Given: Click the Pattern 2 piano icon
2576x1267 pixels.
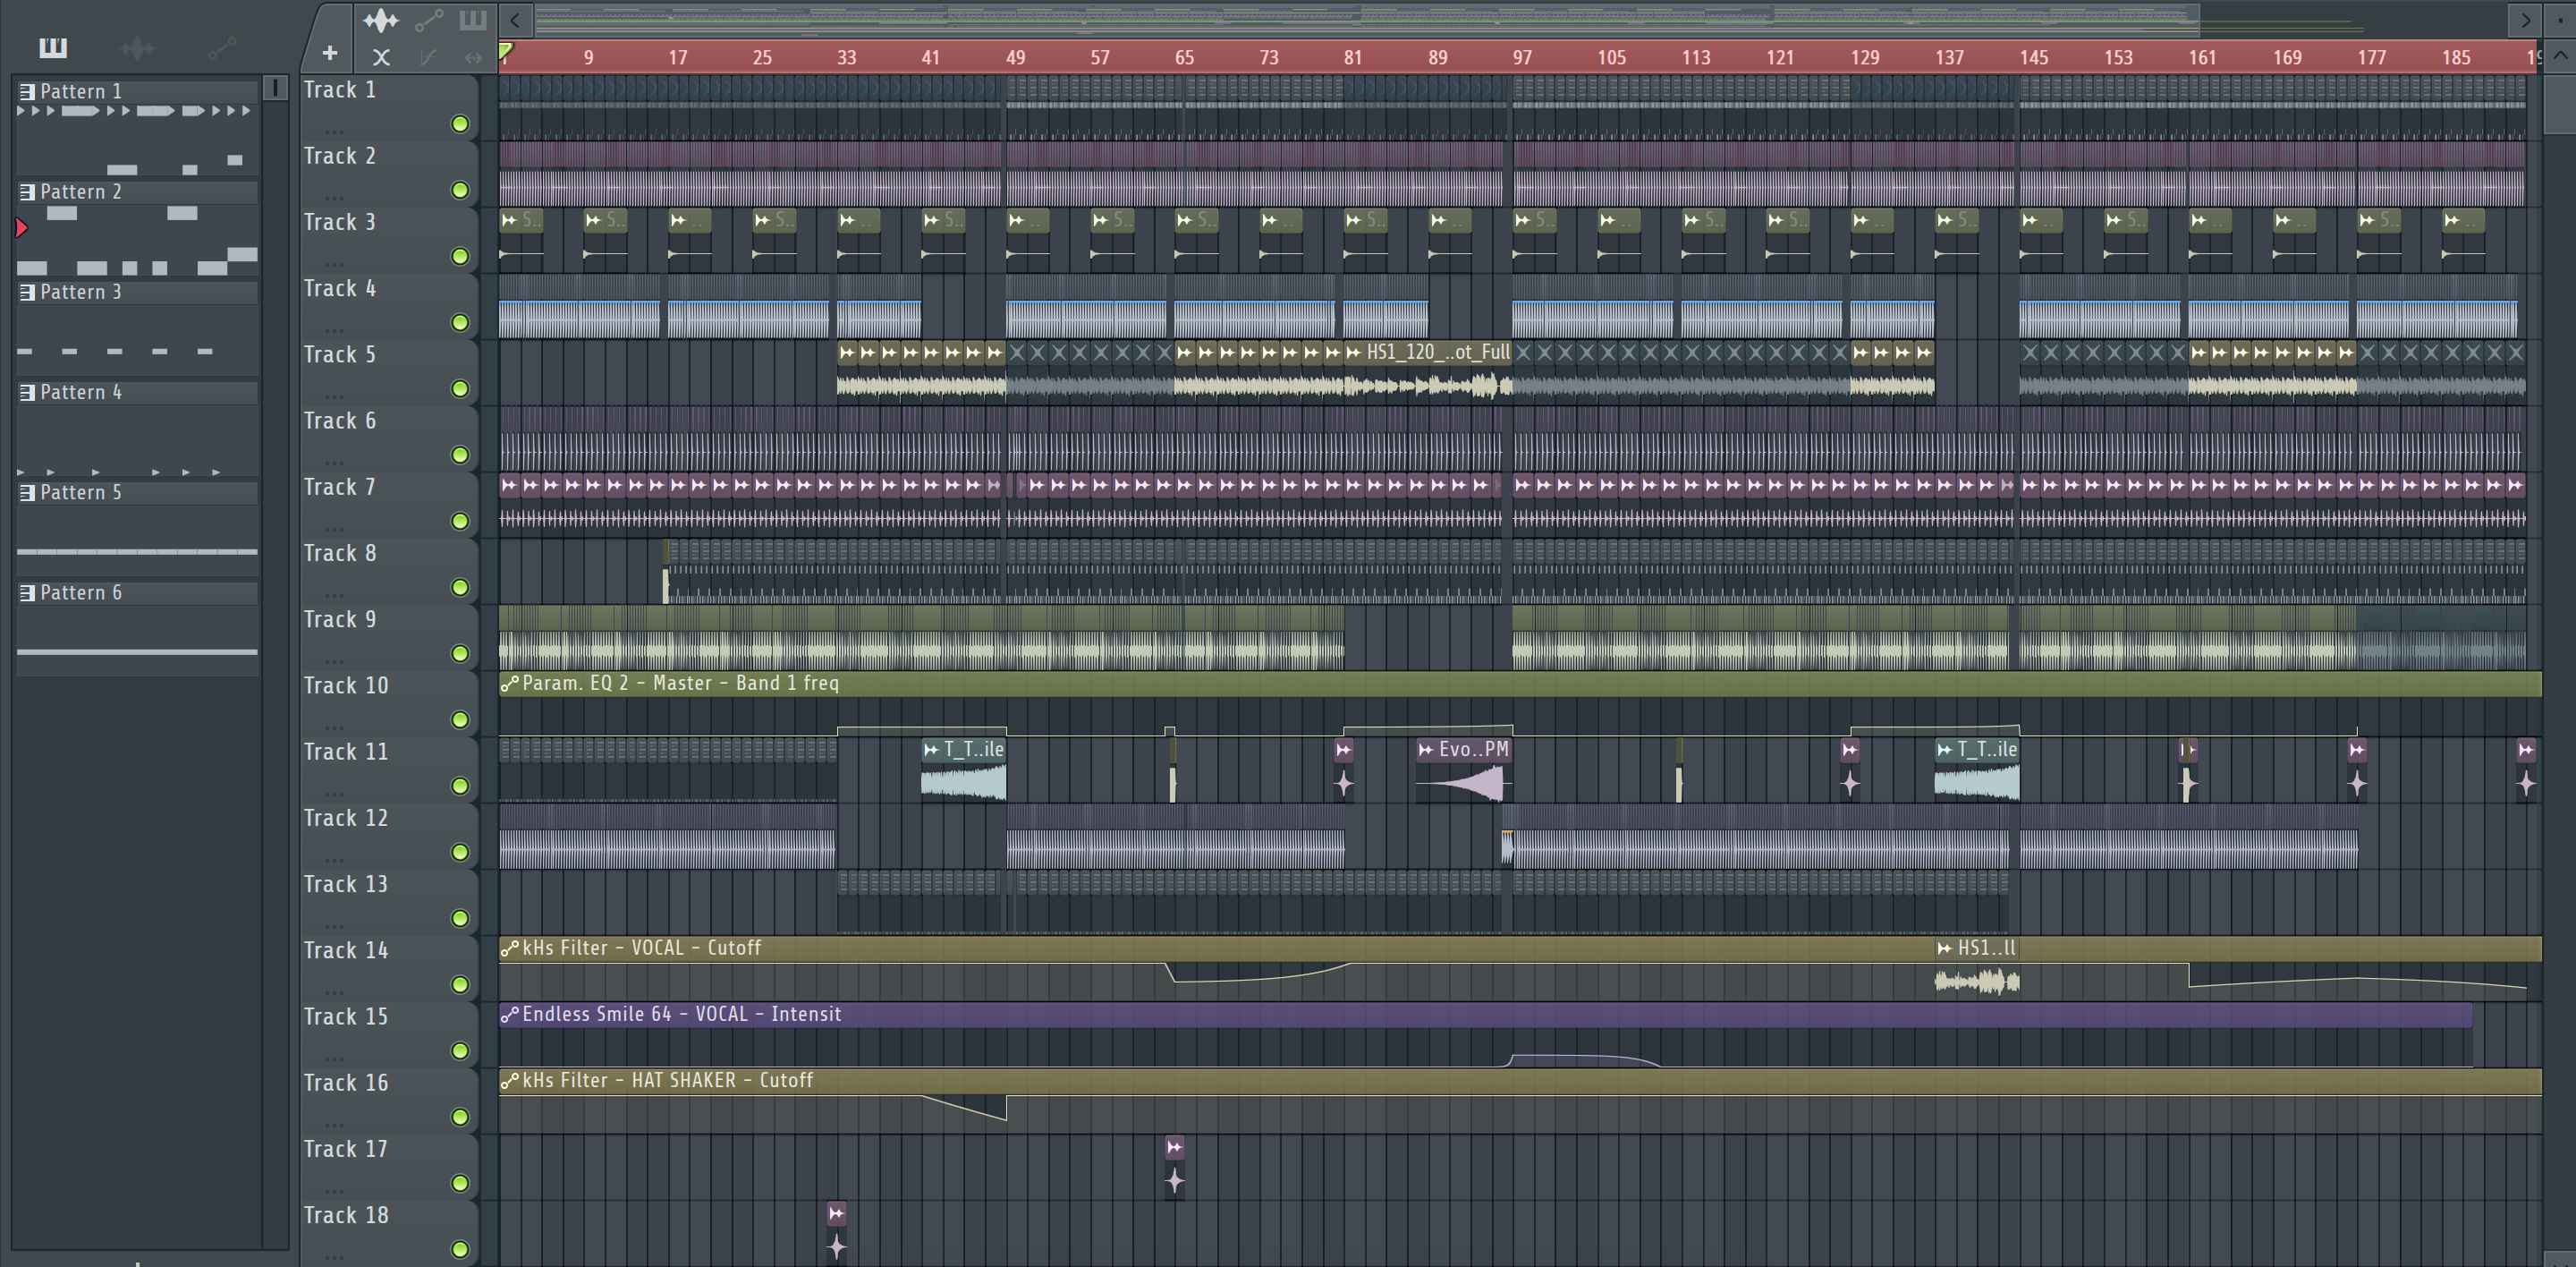Looking at the screenshot, I should click(x=27, y=191).
